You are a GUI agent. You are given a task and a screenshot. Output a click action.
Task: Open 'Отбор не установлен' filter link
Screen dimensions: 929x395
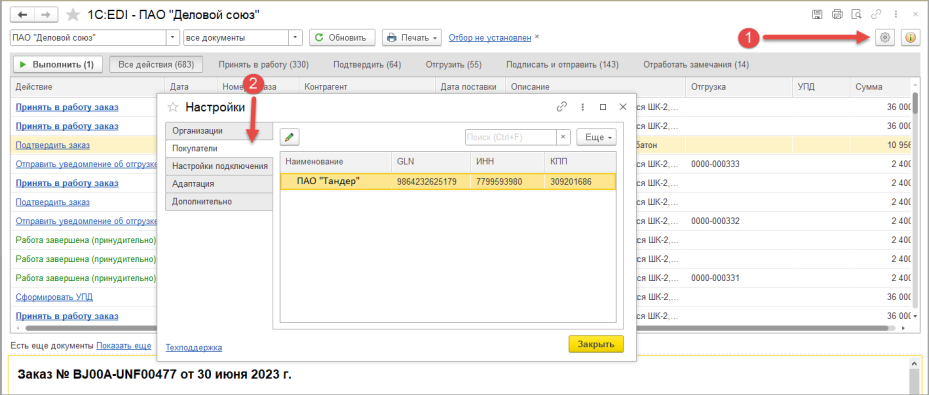[x=490, y=37]
